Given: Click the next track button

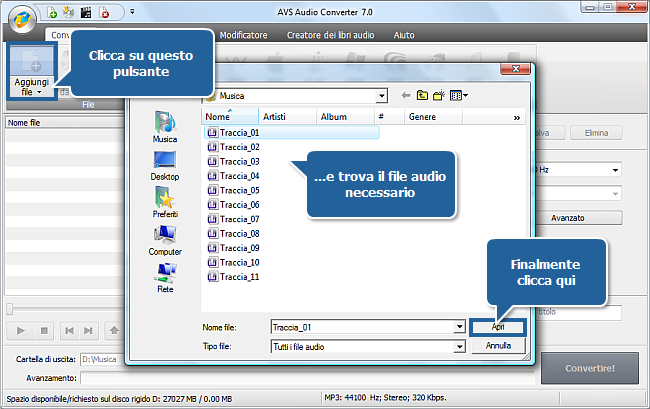Looking at the screenshot, I should [88, 331].
